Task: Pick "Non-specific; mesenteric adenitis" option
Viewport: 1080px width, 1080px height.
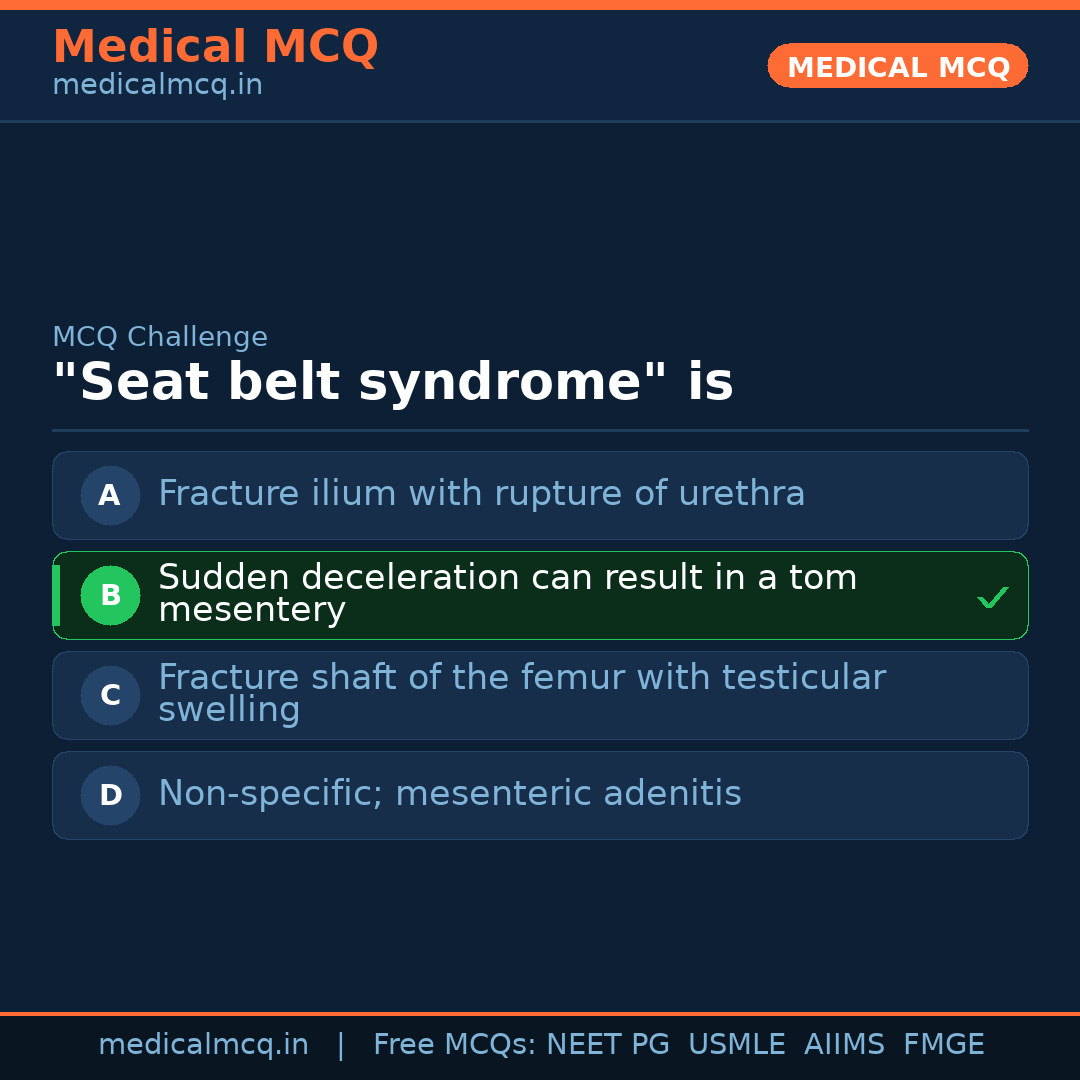Action: (x=449, y=794)
